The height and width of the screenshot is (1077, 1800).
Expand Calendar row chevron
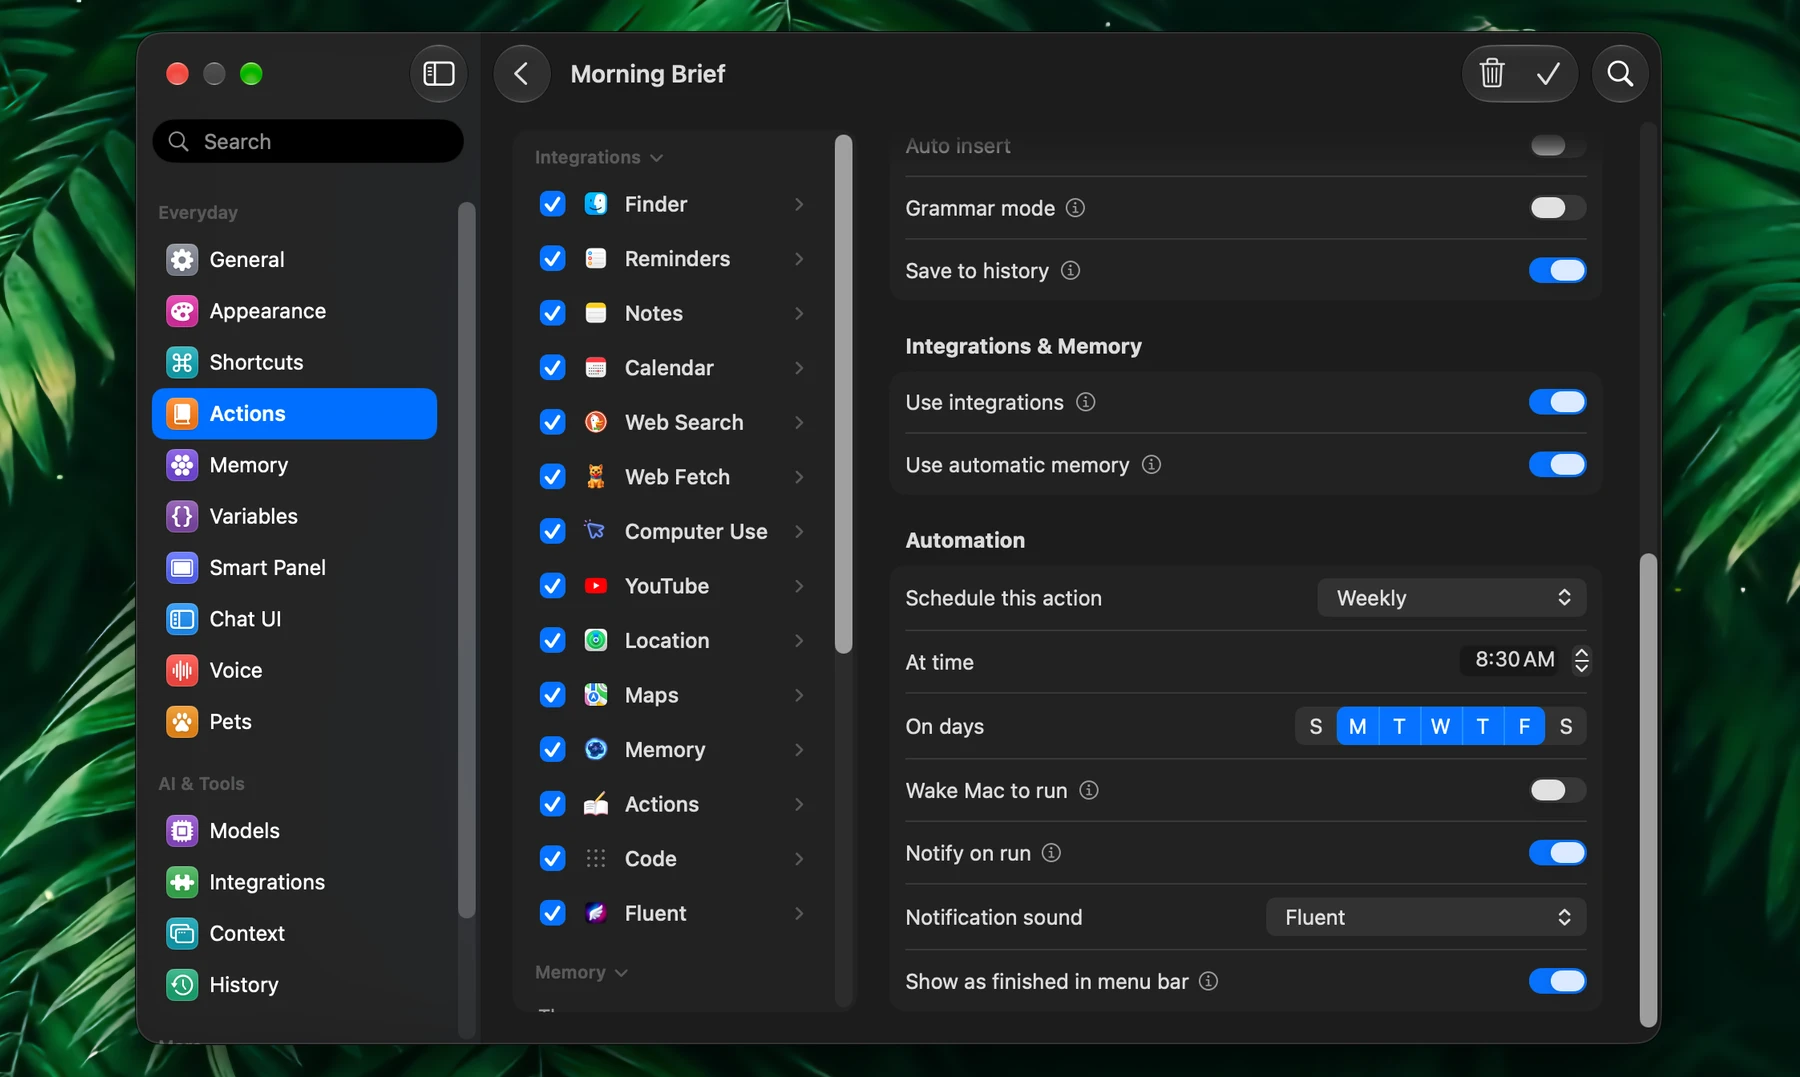(x=799, y=368)
